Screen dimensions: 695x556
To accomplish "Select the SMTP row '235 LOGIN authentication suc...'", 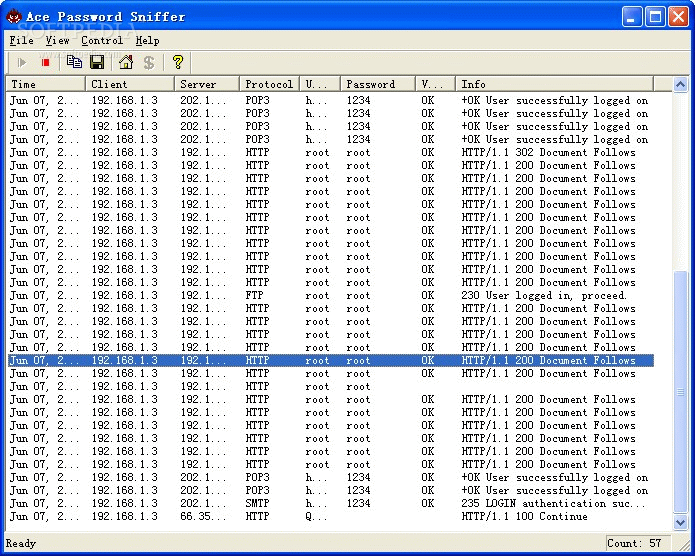I will [330, 503].
